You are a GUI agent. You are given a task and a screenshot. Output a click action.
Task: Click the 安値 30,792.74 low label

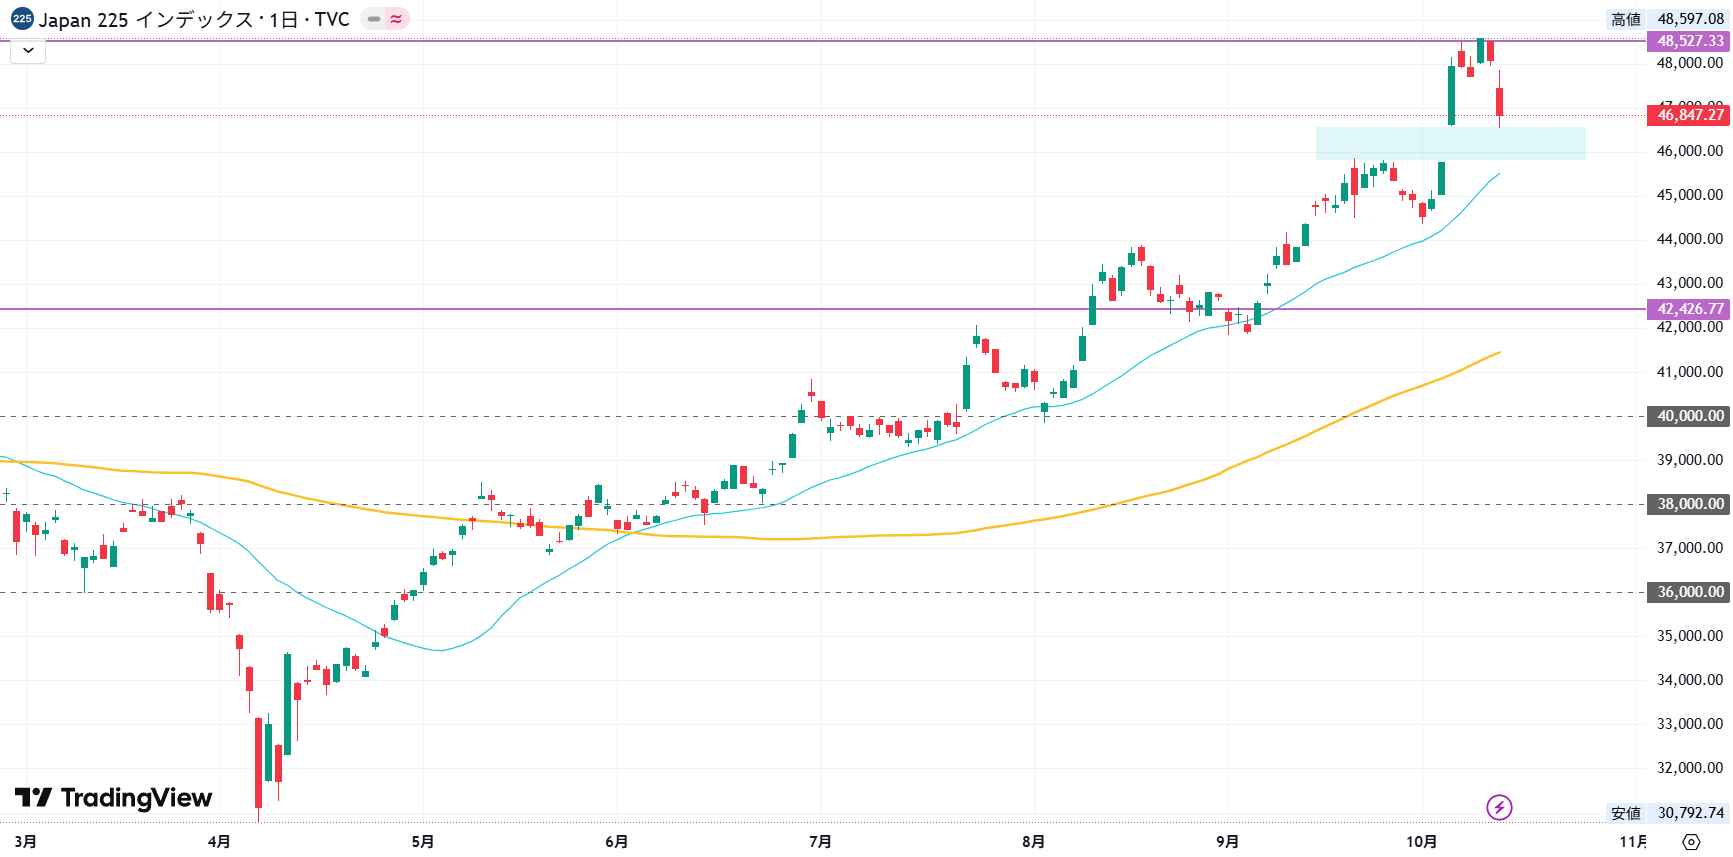pos(1667,813)
